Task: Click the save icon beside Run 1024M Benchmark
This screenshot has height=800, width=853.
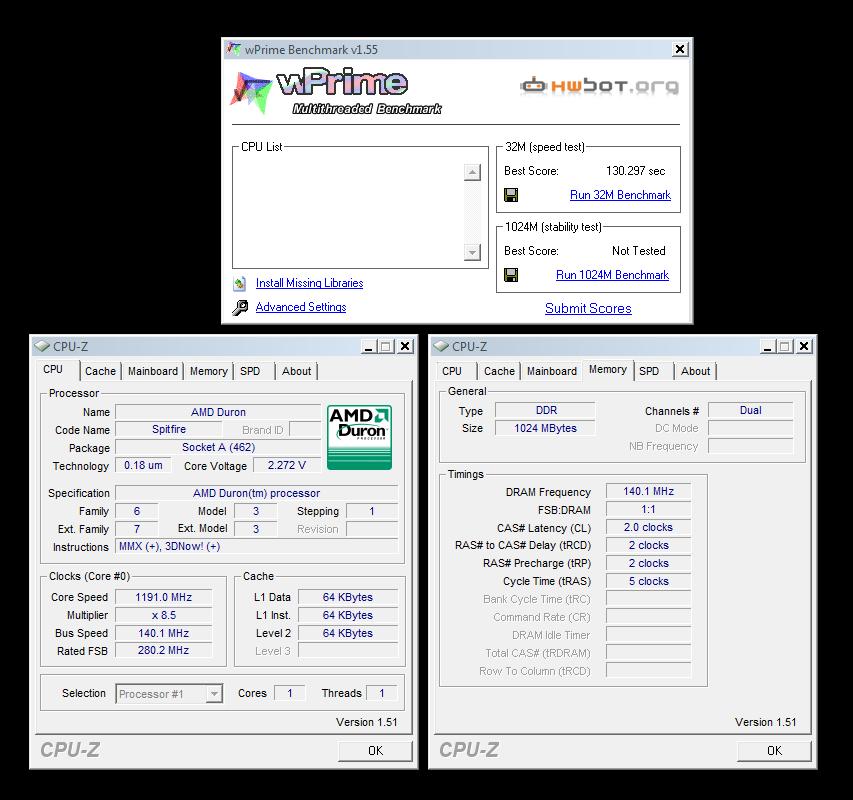Action: pyautogui.click(x=511, y=275)
